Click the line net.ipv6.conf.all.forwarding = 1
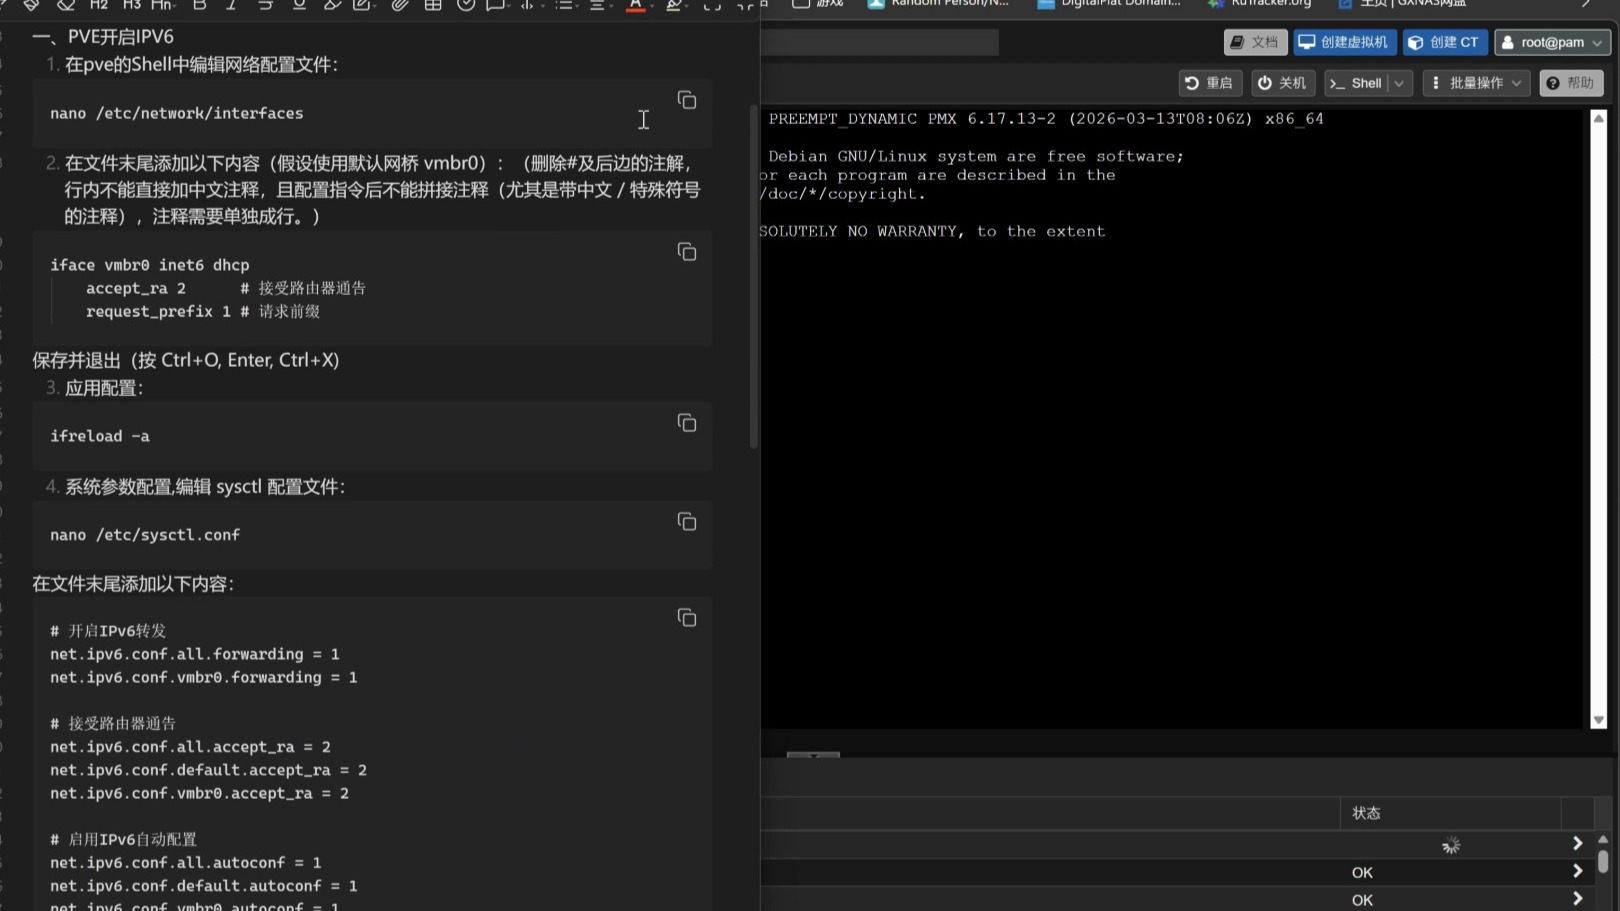 click(x=195, y=654)
